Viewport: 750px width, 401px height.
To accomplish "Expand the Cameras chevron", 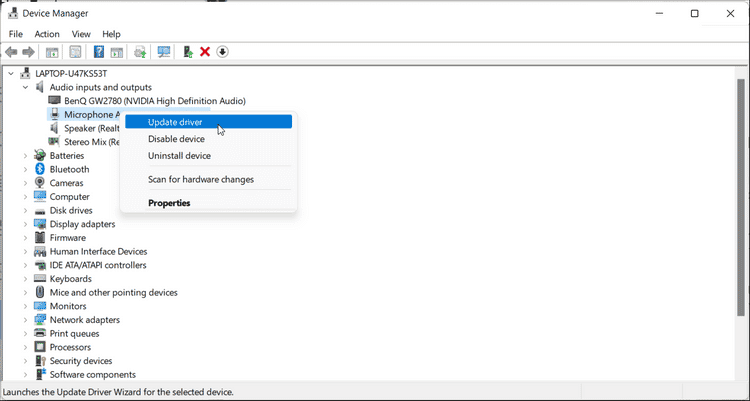I will click(25, 183).
